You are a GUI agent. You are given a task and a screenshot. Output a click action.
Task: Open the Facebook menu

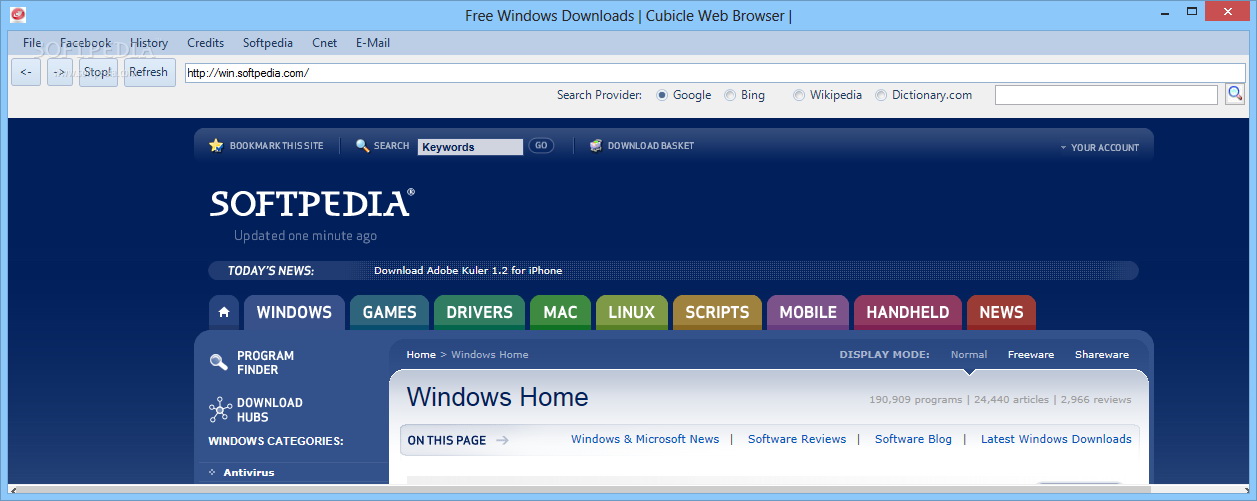click(85, 43)
